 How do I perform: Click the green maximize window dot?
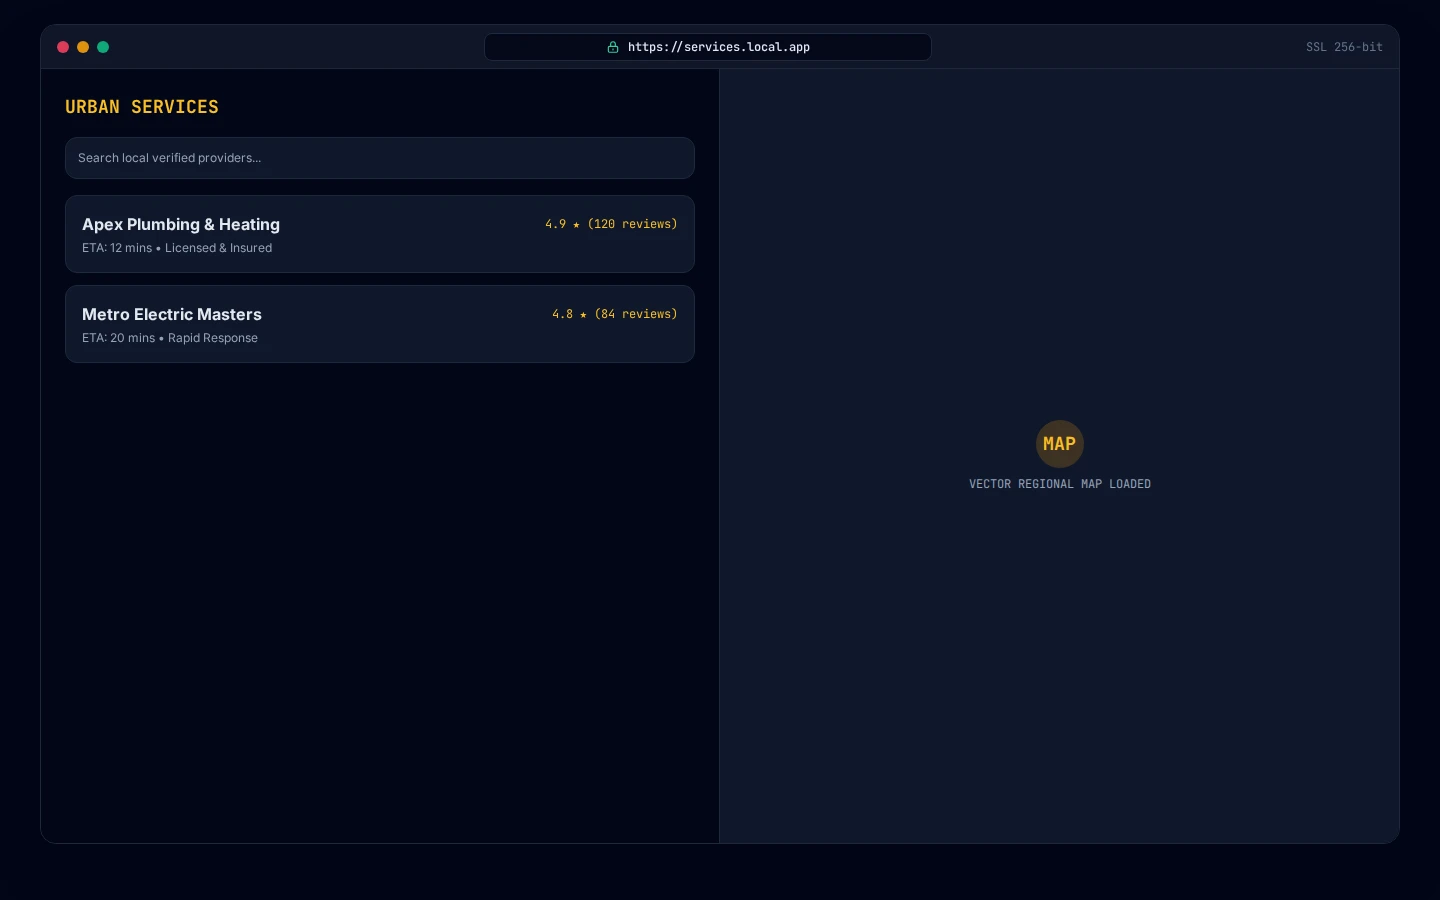click(103, 47)
